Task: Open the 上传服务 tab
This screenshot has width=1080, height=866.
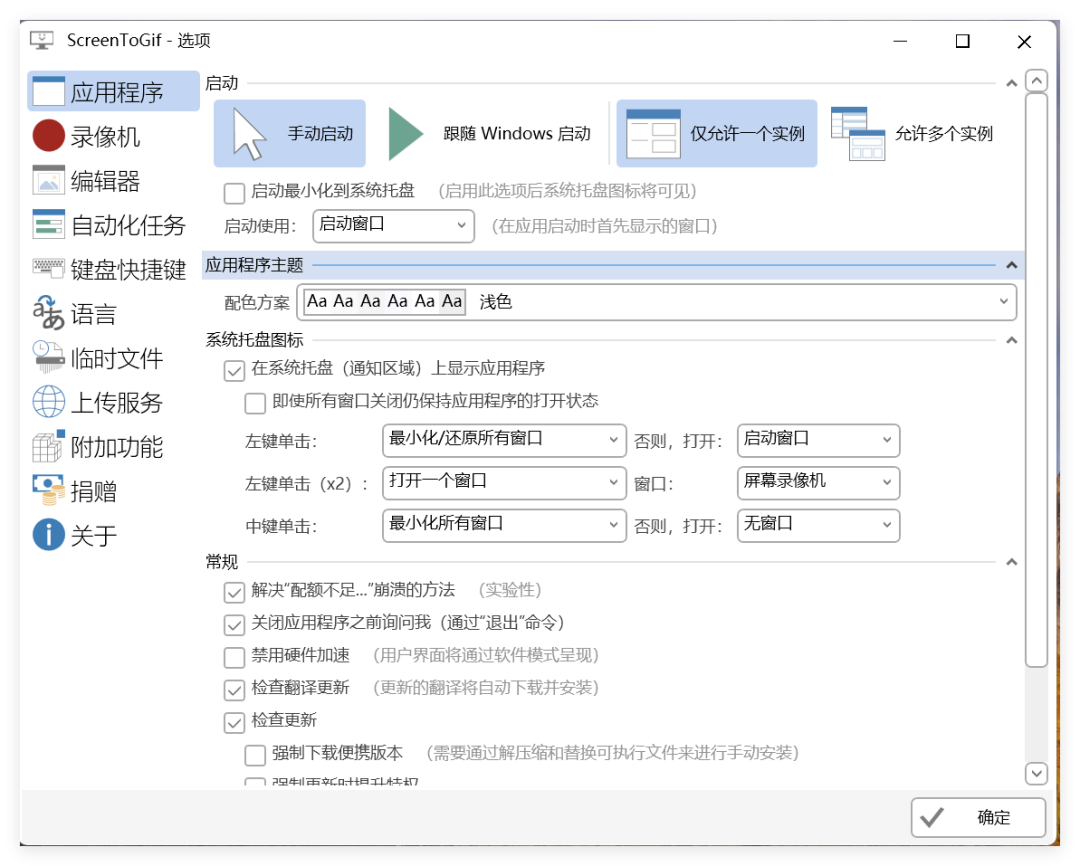Action: pos(114,402)
